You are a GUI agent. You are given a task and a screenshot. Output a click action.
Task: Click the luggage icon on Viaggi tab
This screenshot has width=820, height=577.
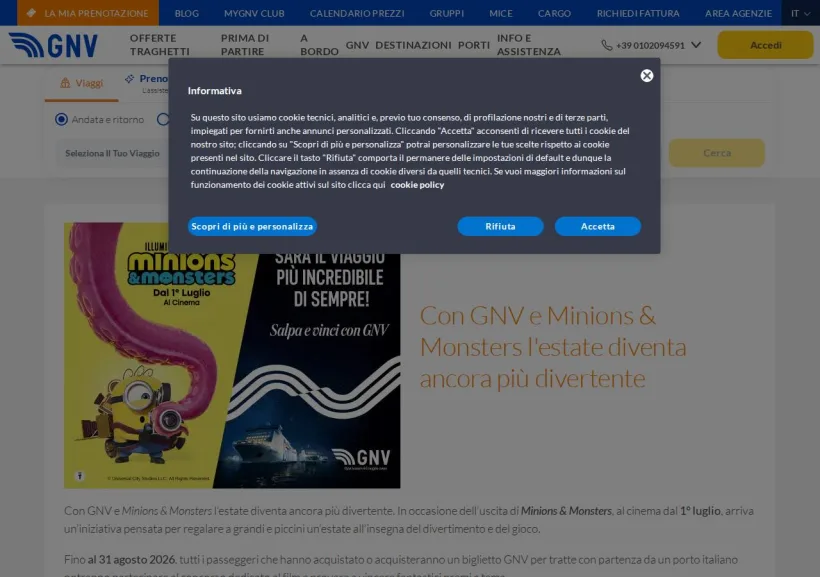coord(65,83)
